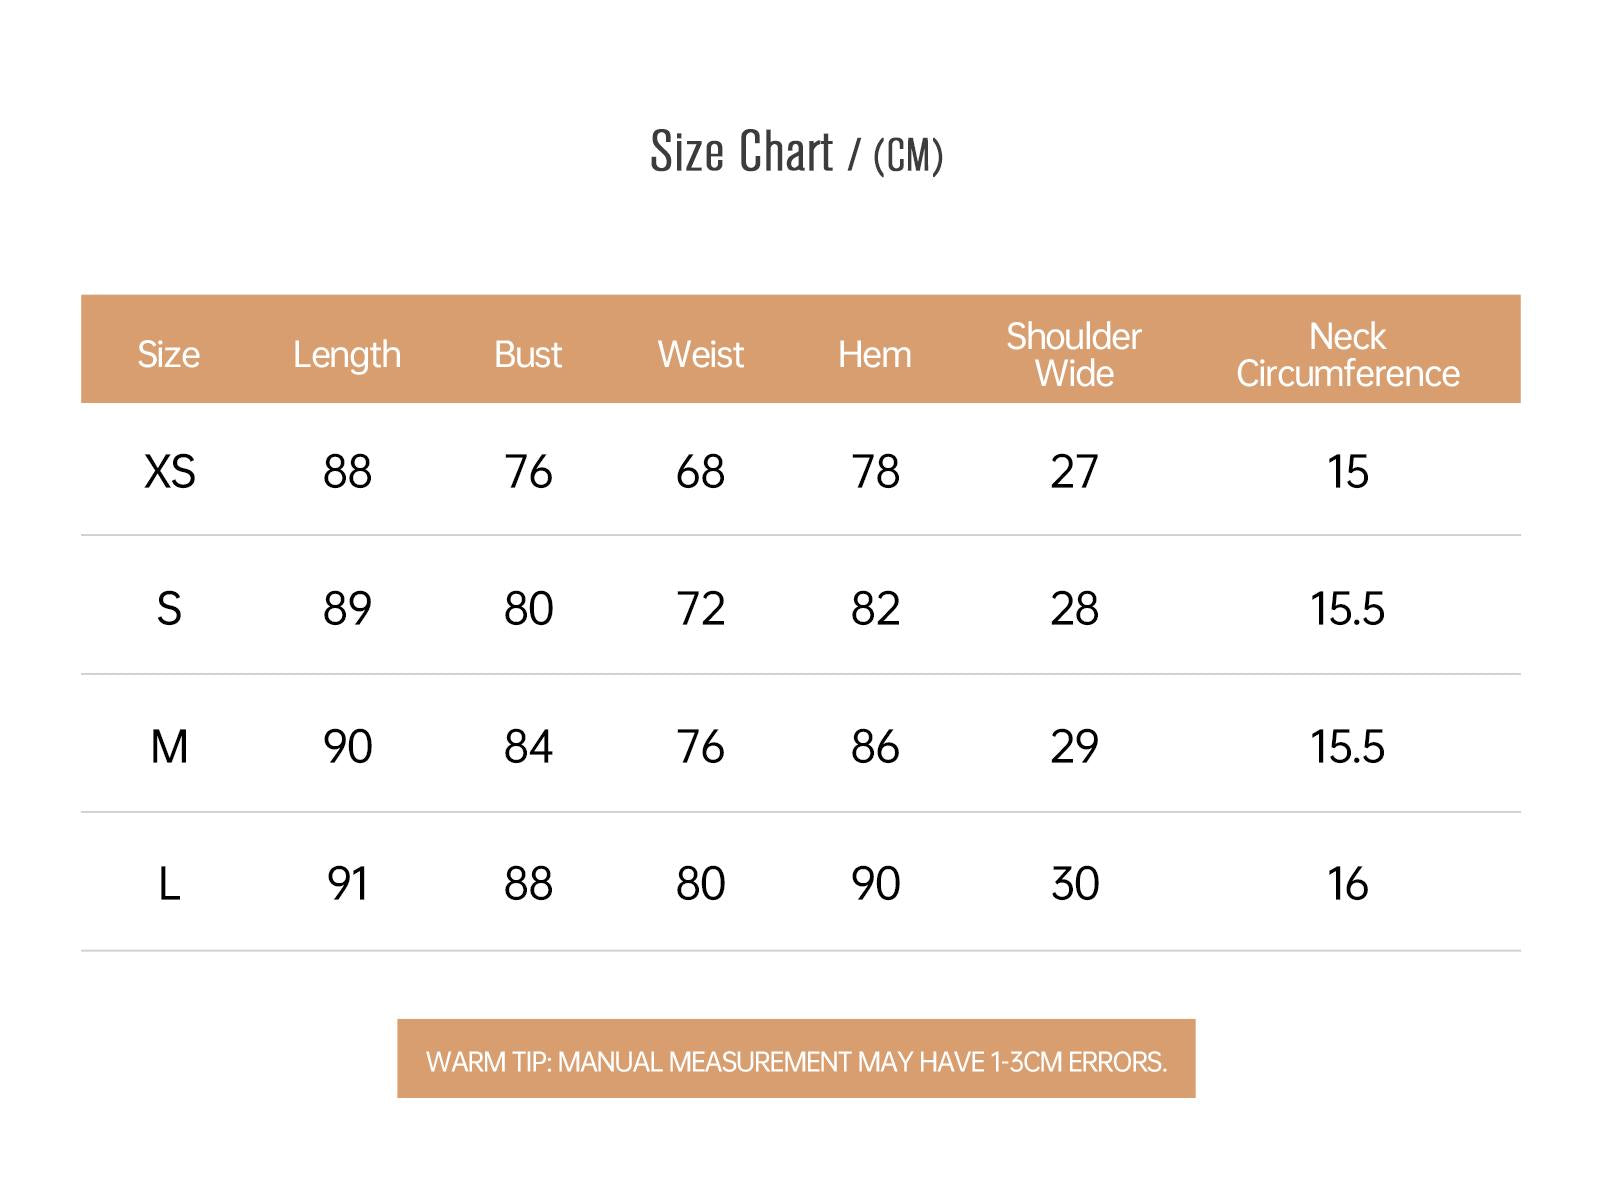The height and width of the screenshot is (1200, 1600).
Task: Click the warm tip measurement banner
Action: [796, 1059]
